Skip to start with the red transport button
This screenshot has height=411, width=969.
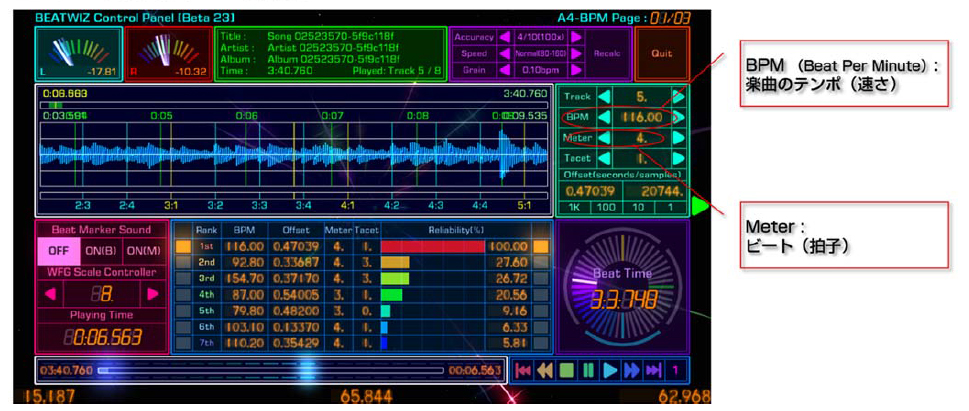[523, 370]
